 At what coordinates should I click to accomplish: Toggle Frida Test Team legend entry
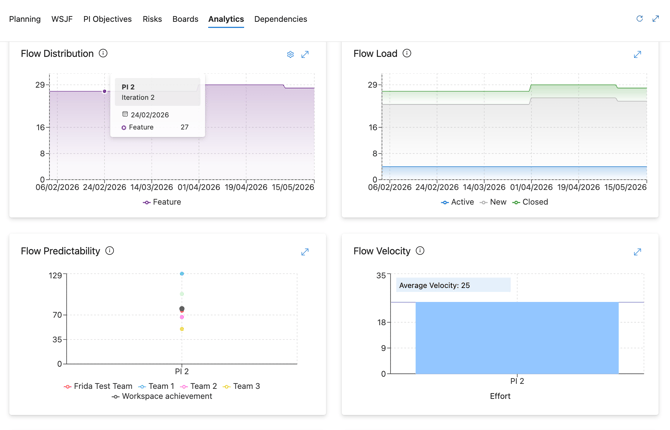tap(98, 386)
